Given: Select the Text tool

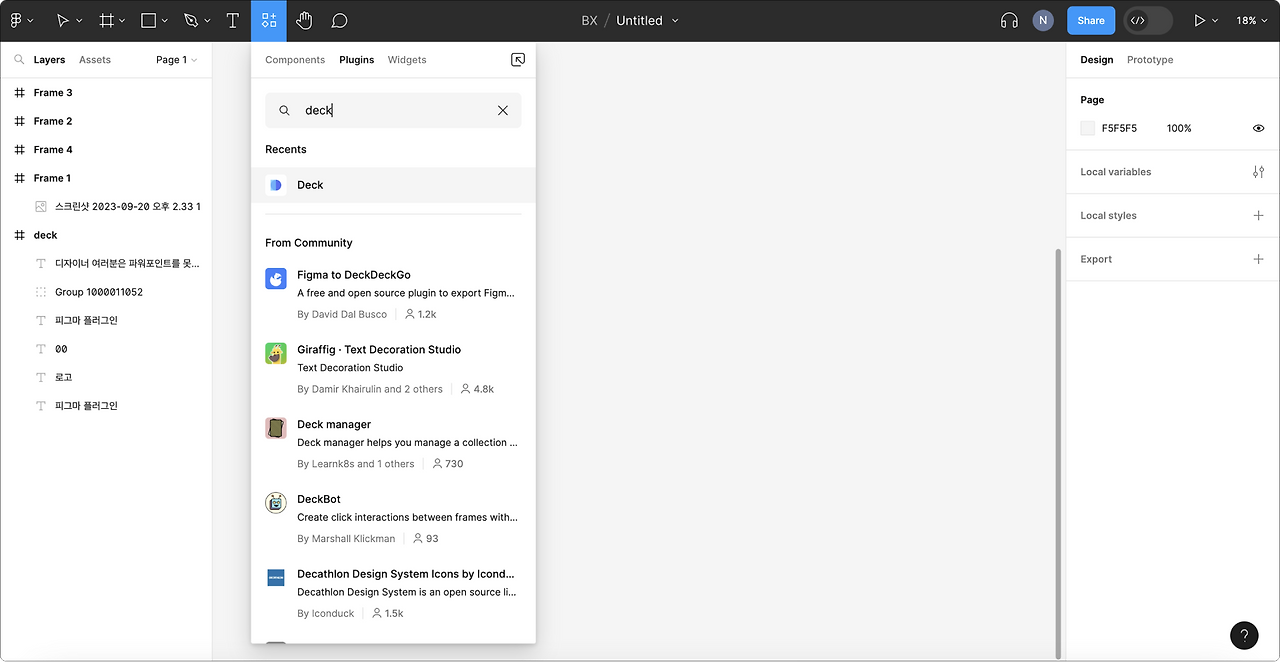Looking at the screenshot, I should (x=233, y=20).
